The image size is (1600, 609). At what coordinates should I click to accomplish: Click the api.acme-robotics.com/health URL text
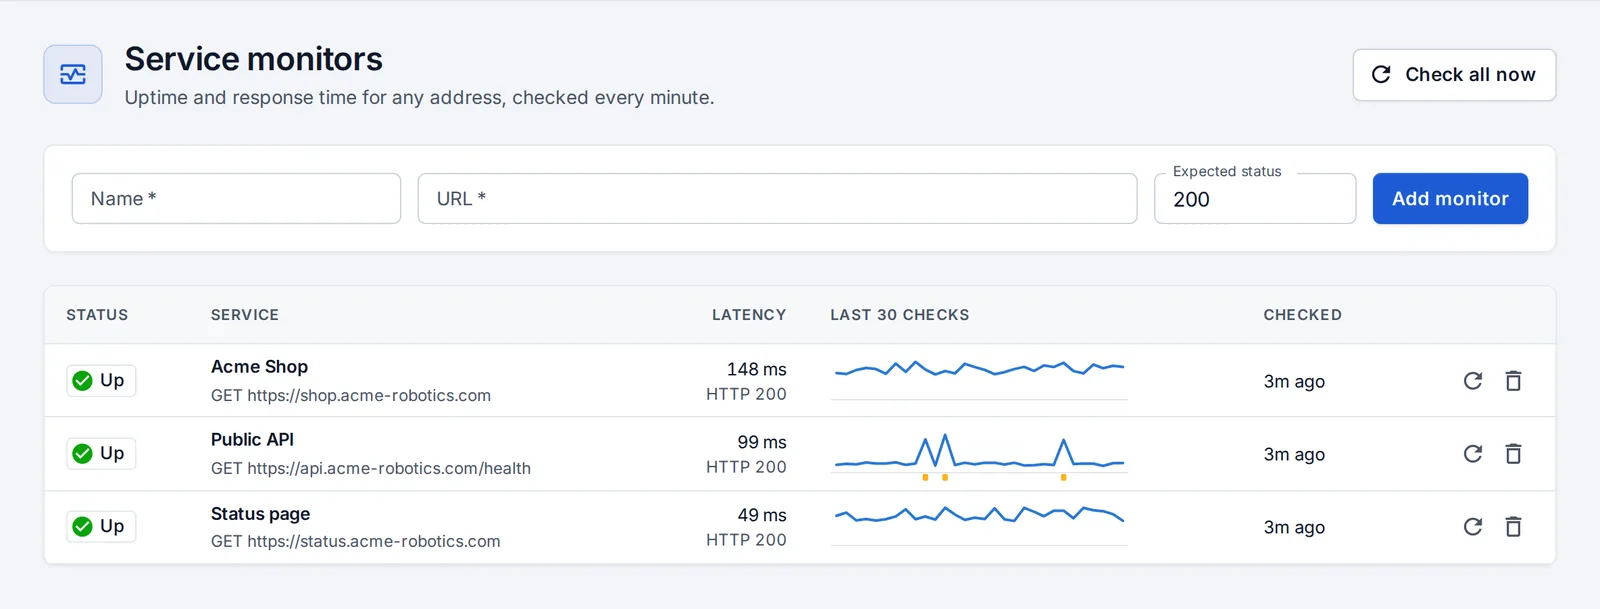pos(389,468)
